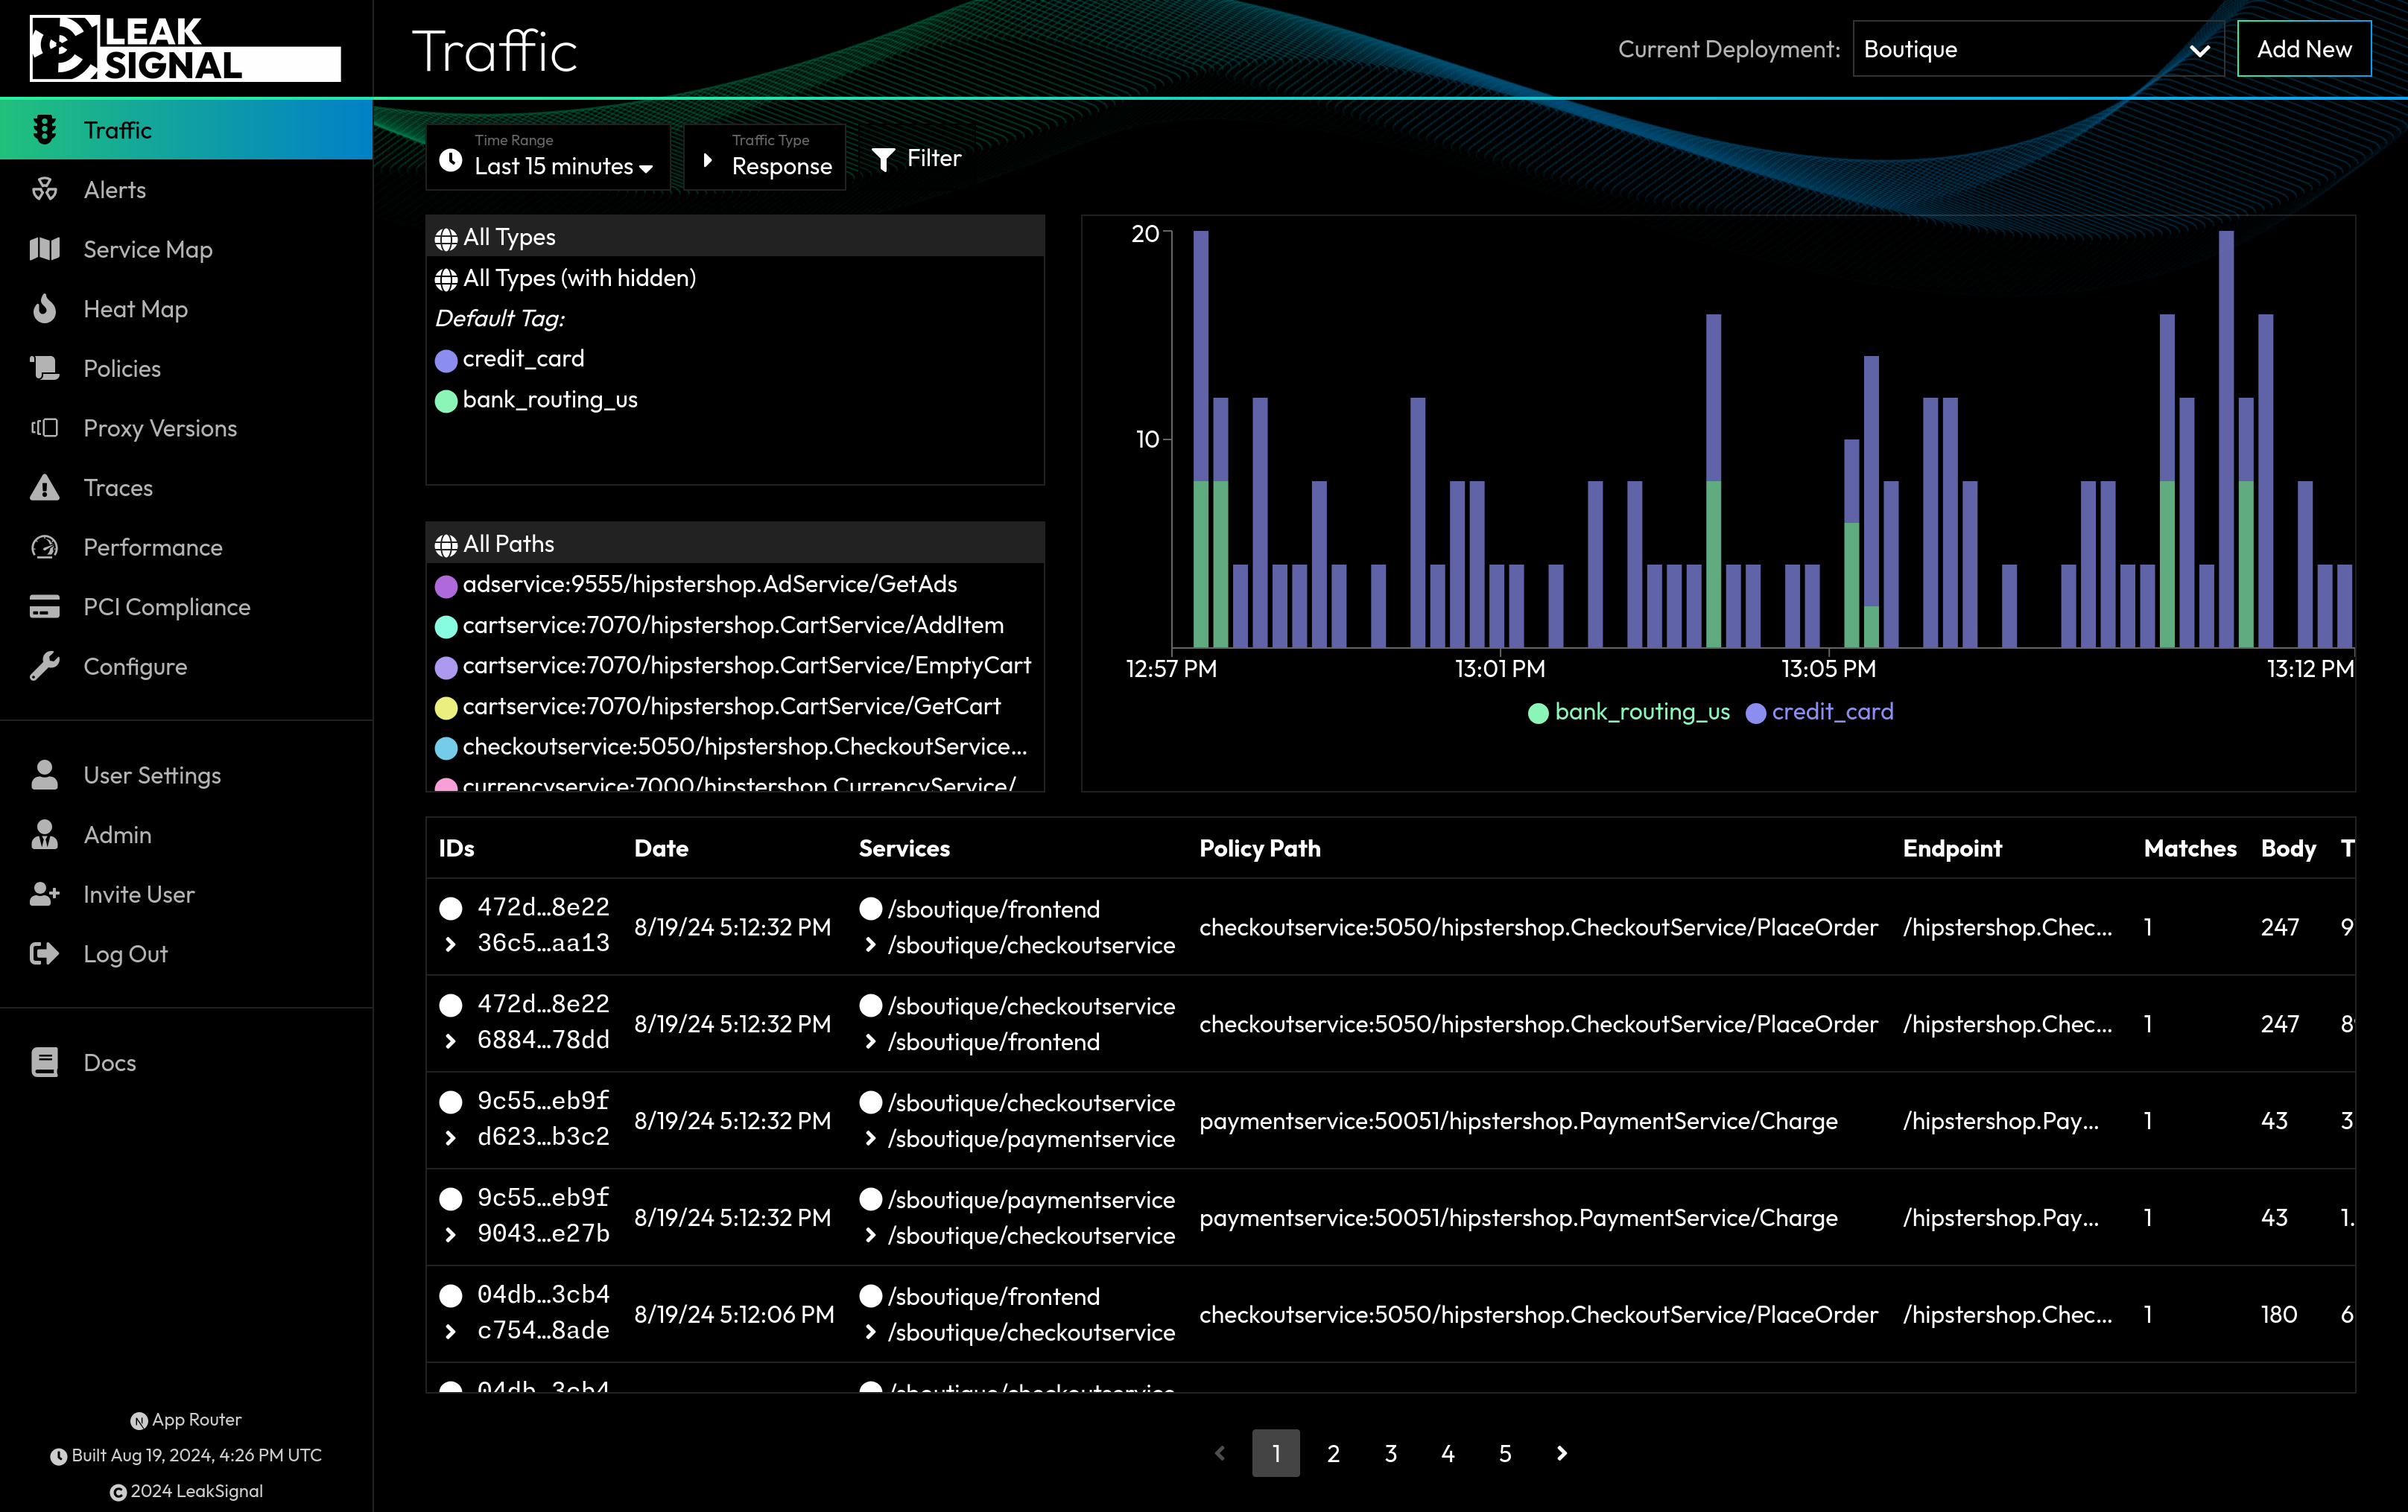Go to page 2 of results
This screenshot has height=1512, width=2408.
1333,1453
